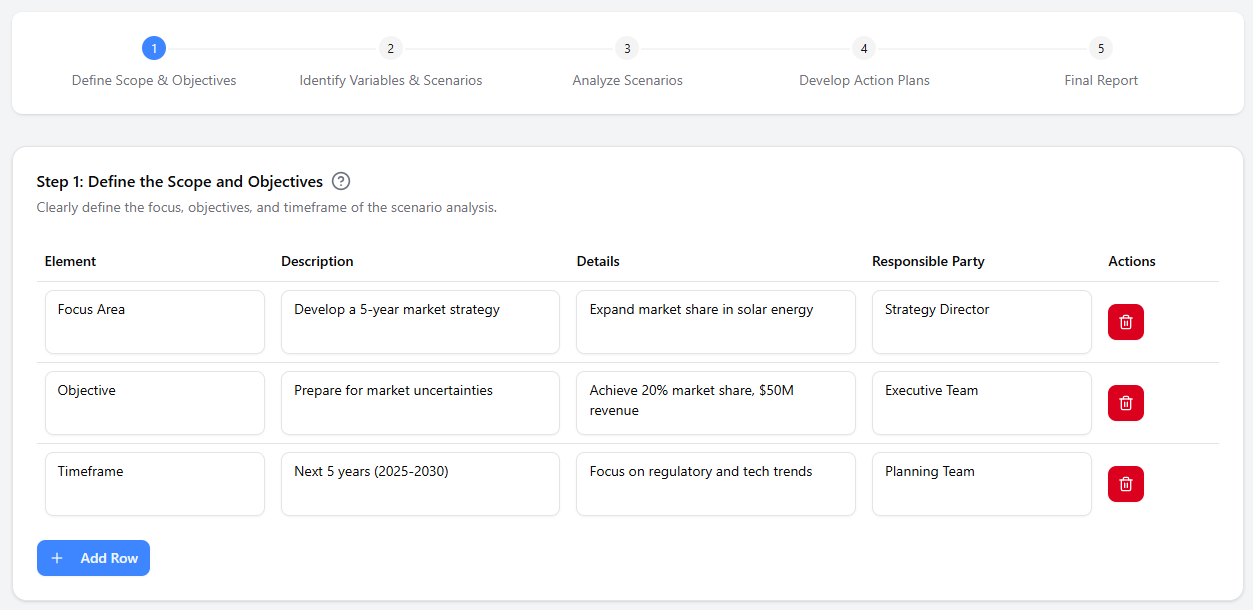Jump to the Final Report step
This screenshot has width=1253, height=610.
tap(1100, 79)
